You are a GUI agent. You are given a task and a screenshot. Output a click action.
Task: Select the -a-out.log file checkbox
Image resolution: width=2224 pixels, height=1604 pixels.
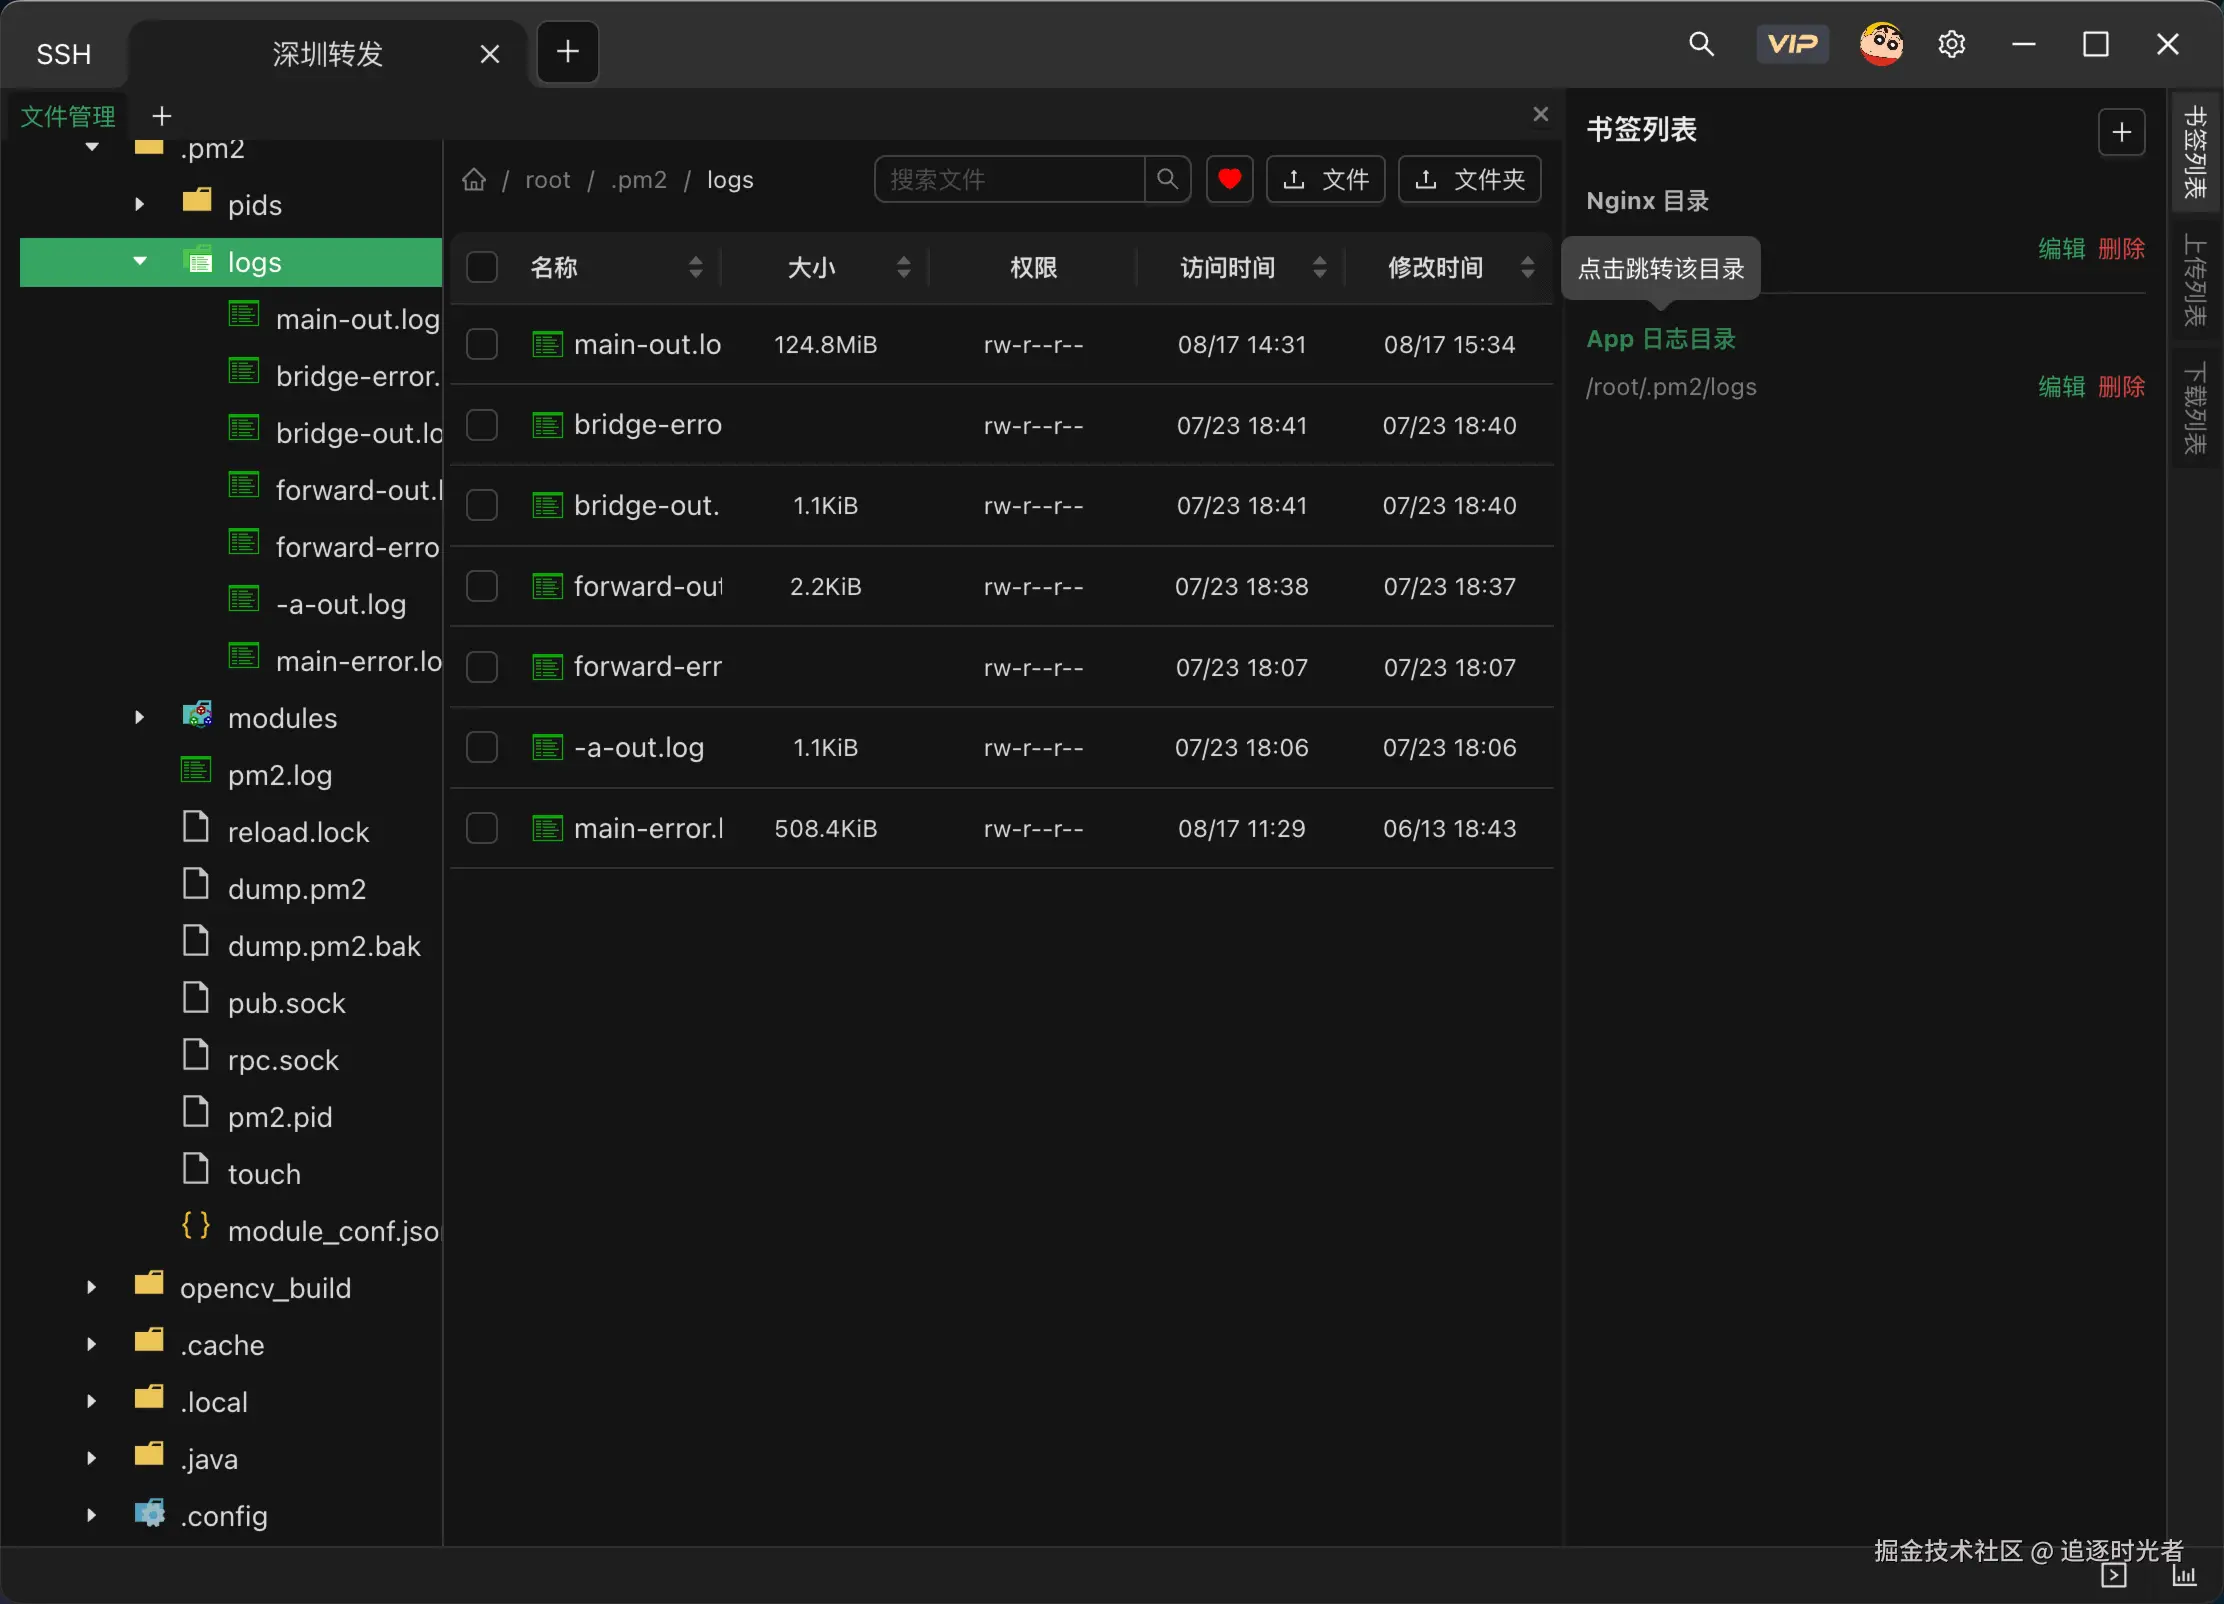tap(482, 748)
